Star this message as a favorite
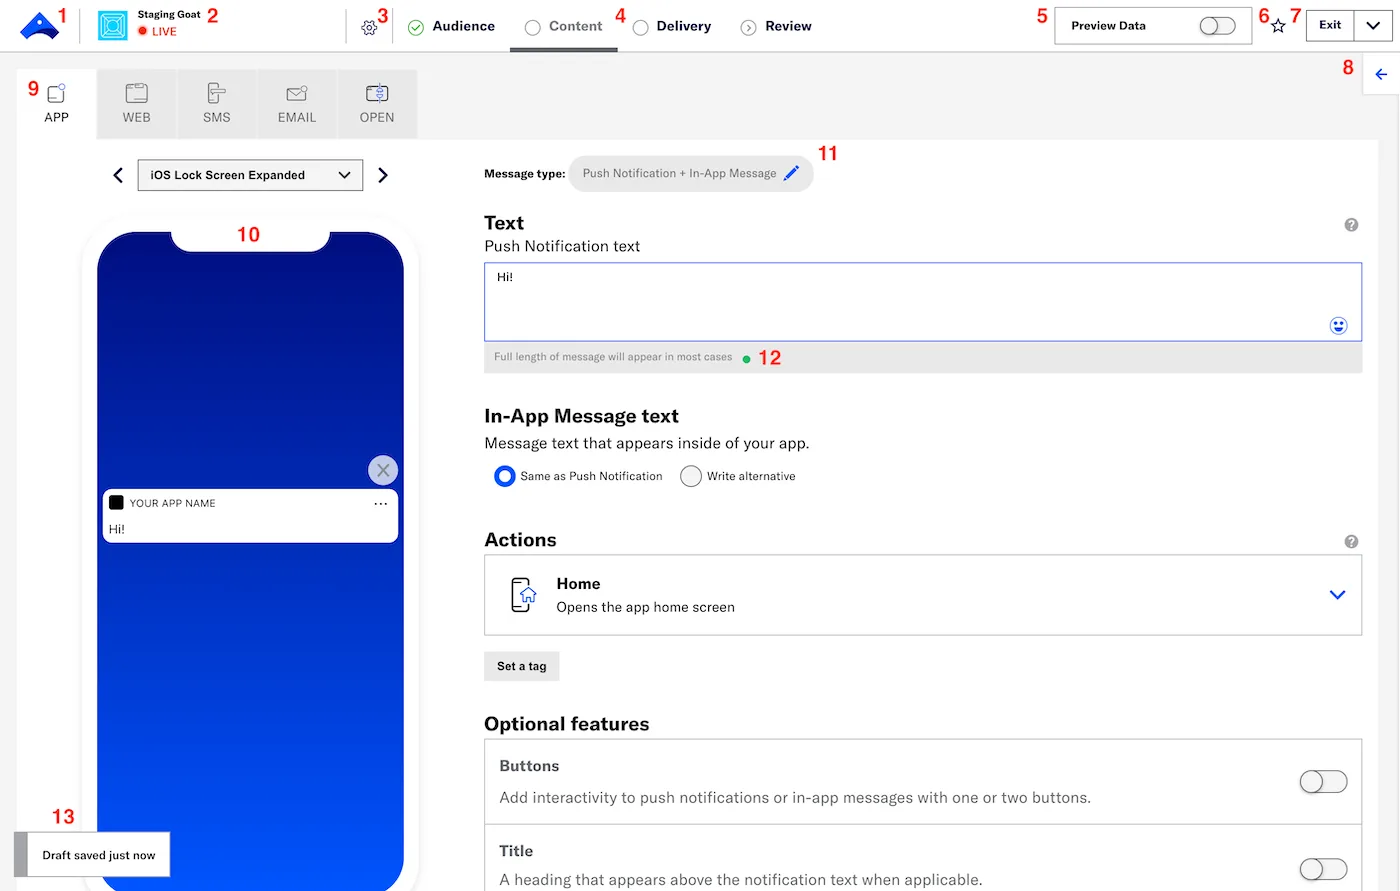This screenshot has width=1400, height=891. tap(1277, 26)
